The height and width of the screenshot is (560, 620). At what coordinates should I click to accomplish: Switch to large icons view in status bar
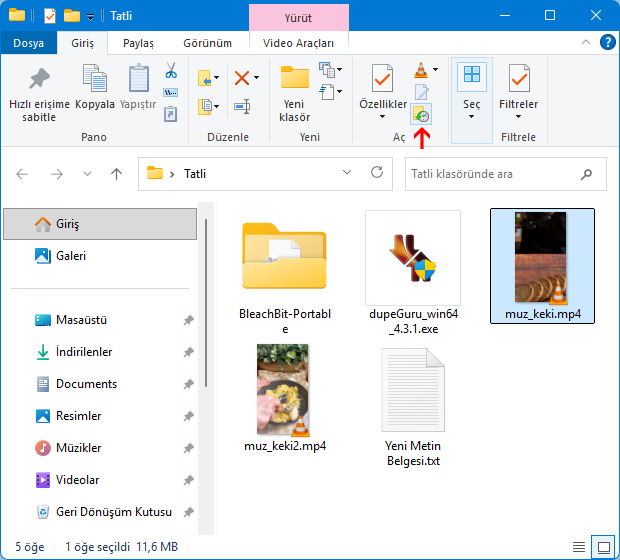(603, 547)
